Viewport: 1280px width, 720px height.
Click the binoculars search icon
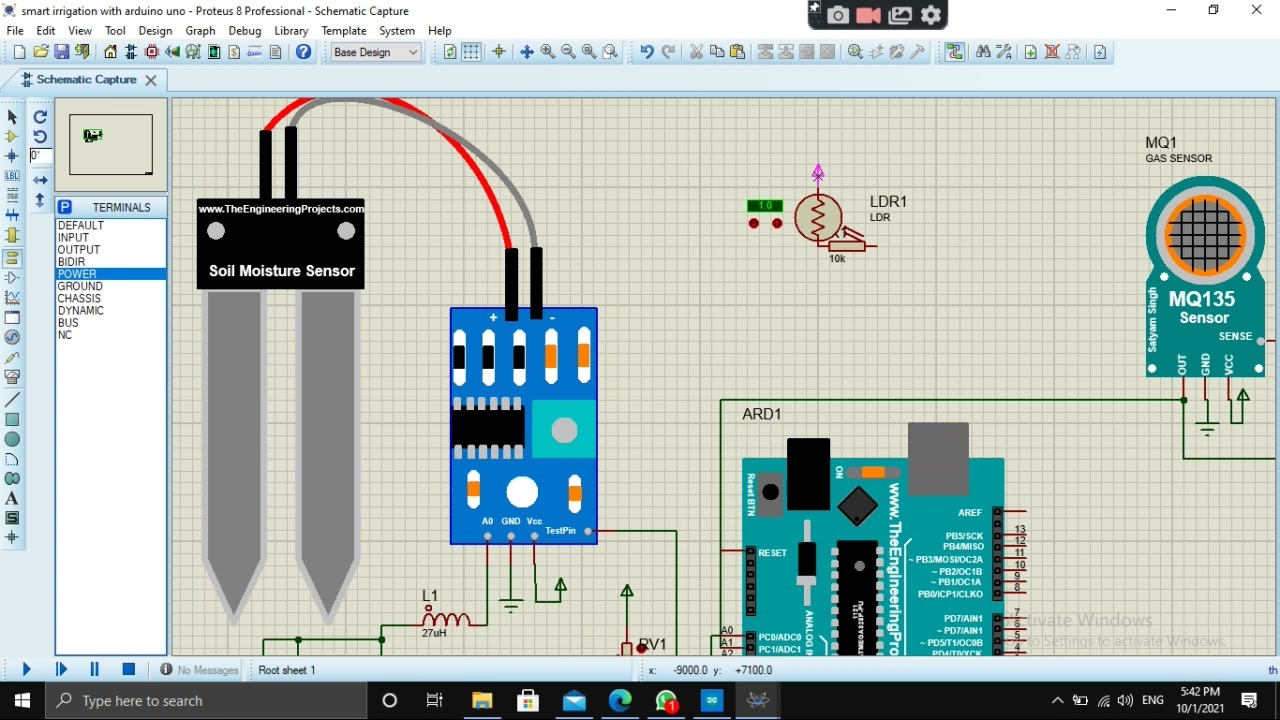pos(983,52)
